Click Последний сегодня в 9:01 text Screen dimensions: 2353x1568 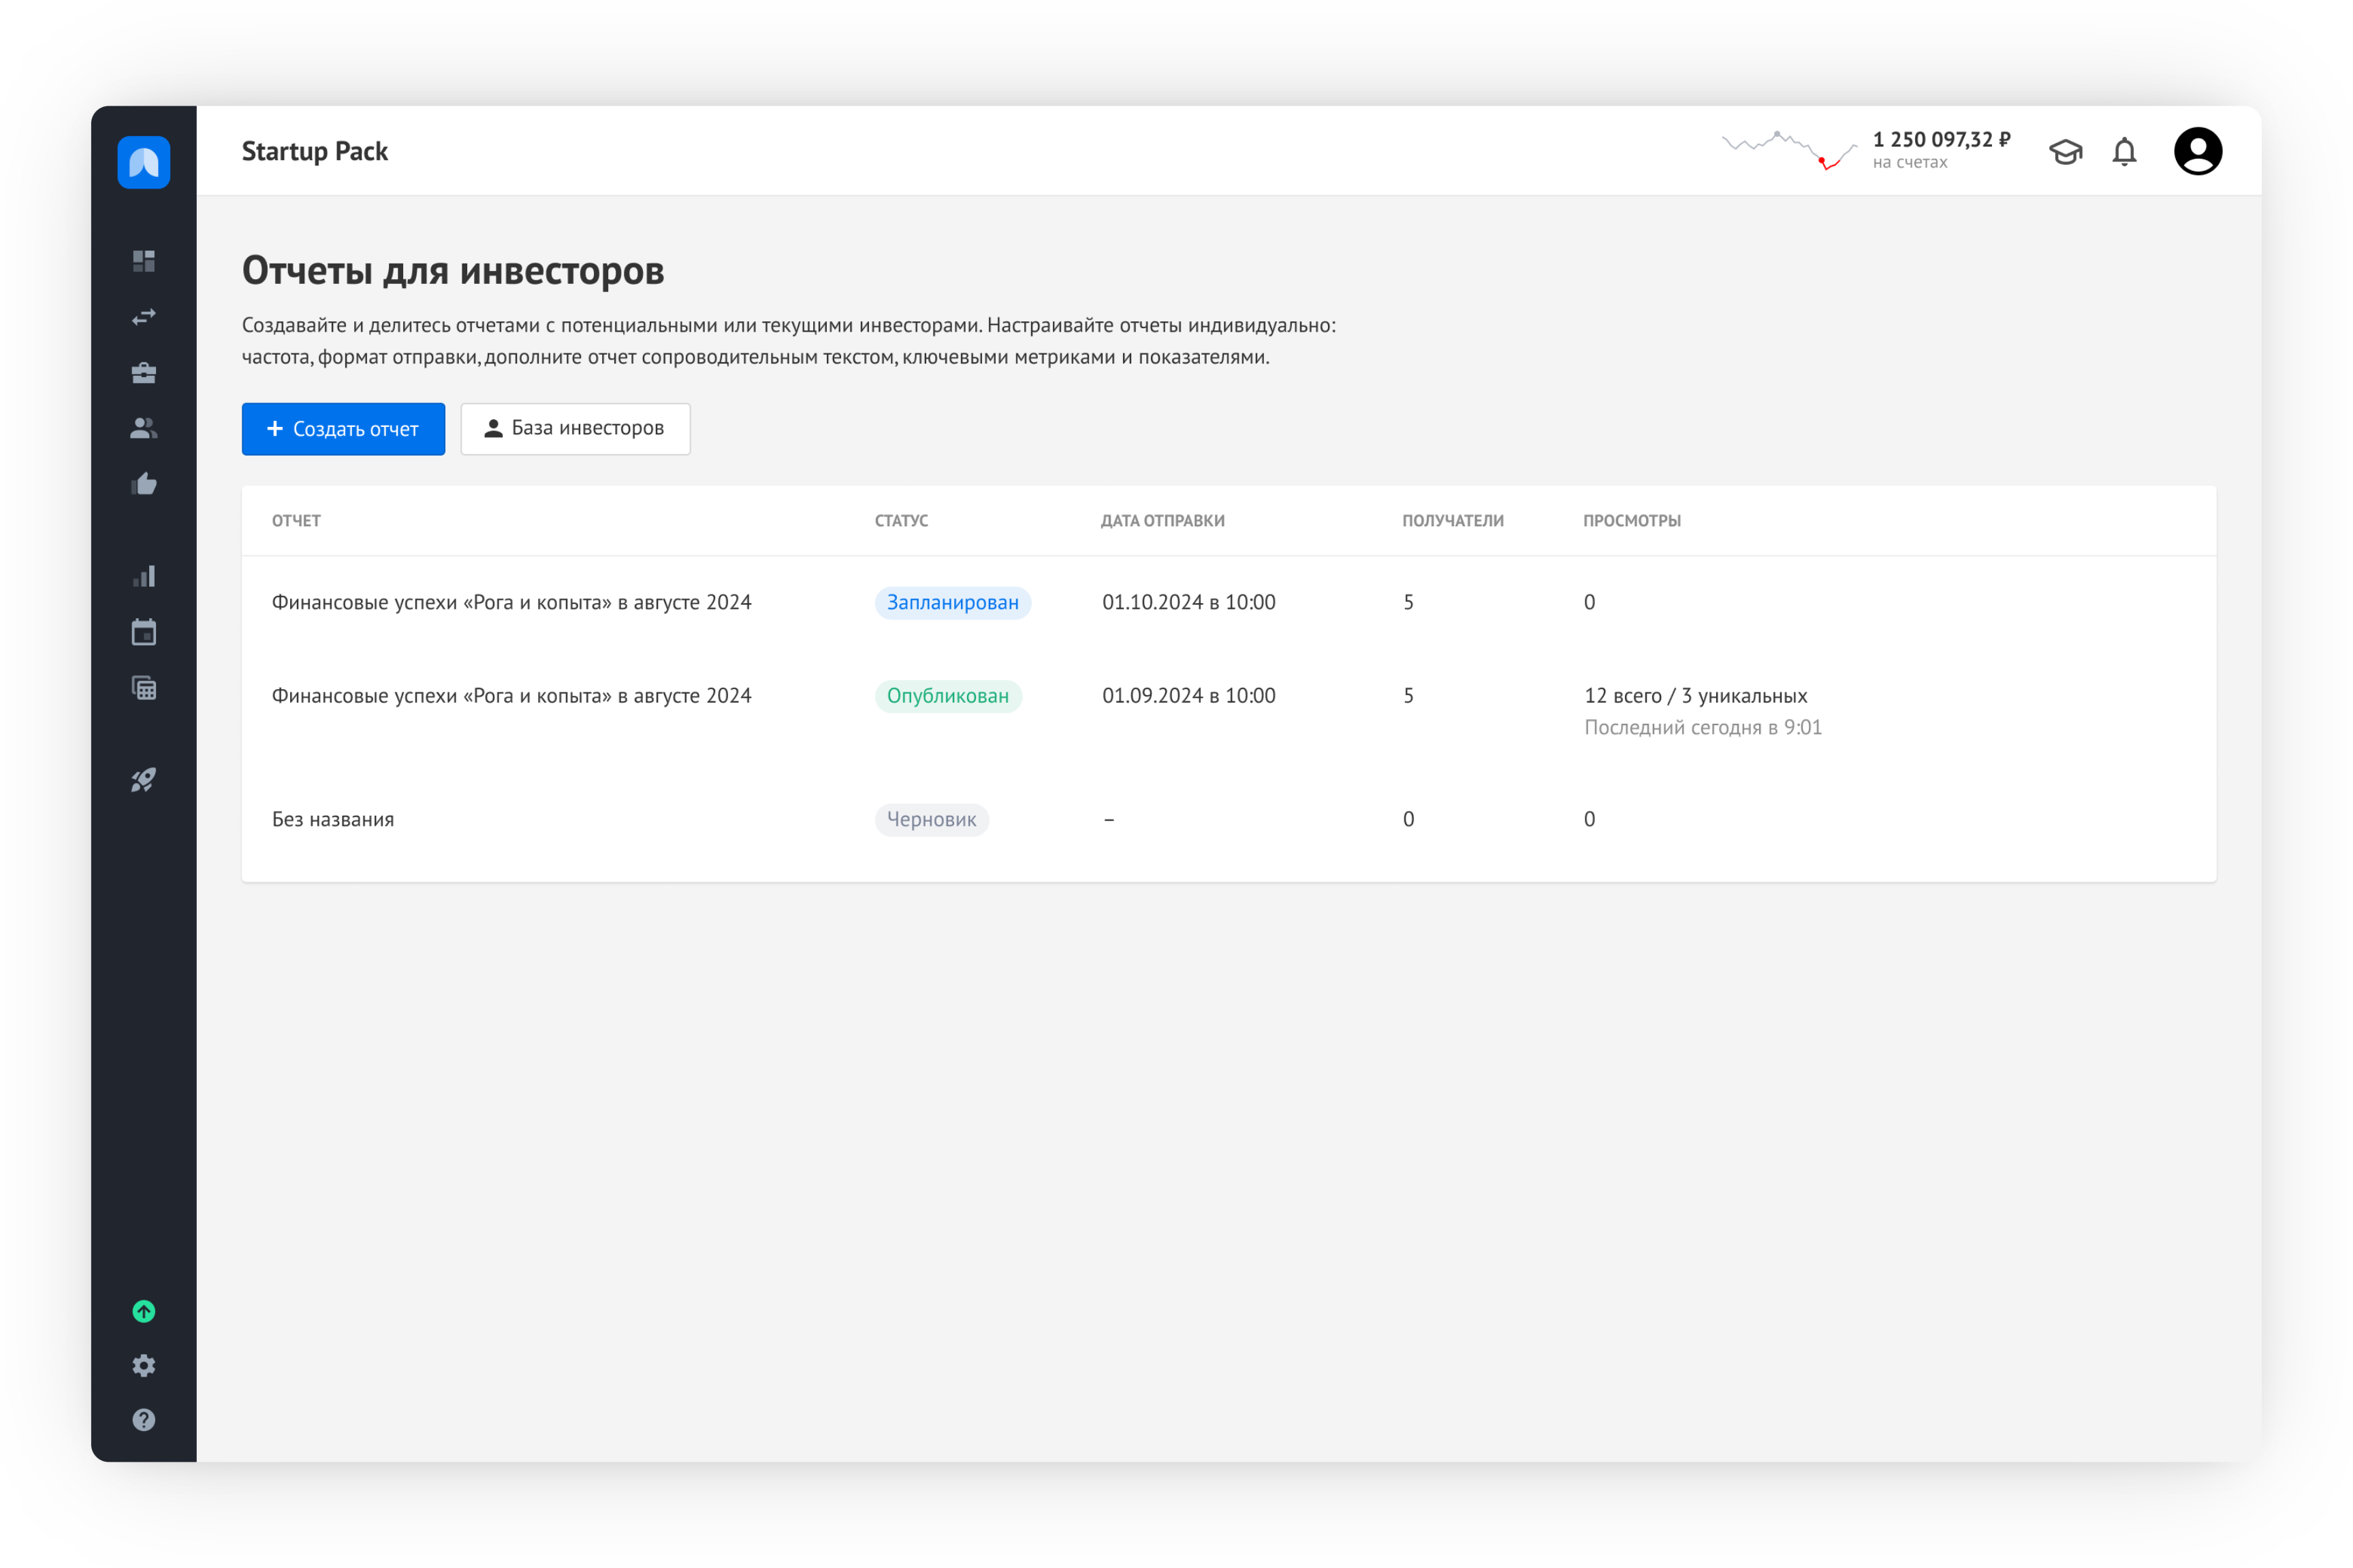1703,727
